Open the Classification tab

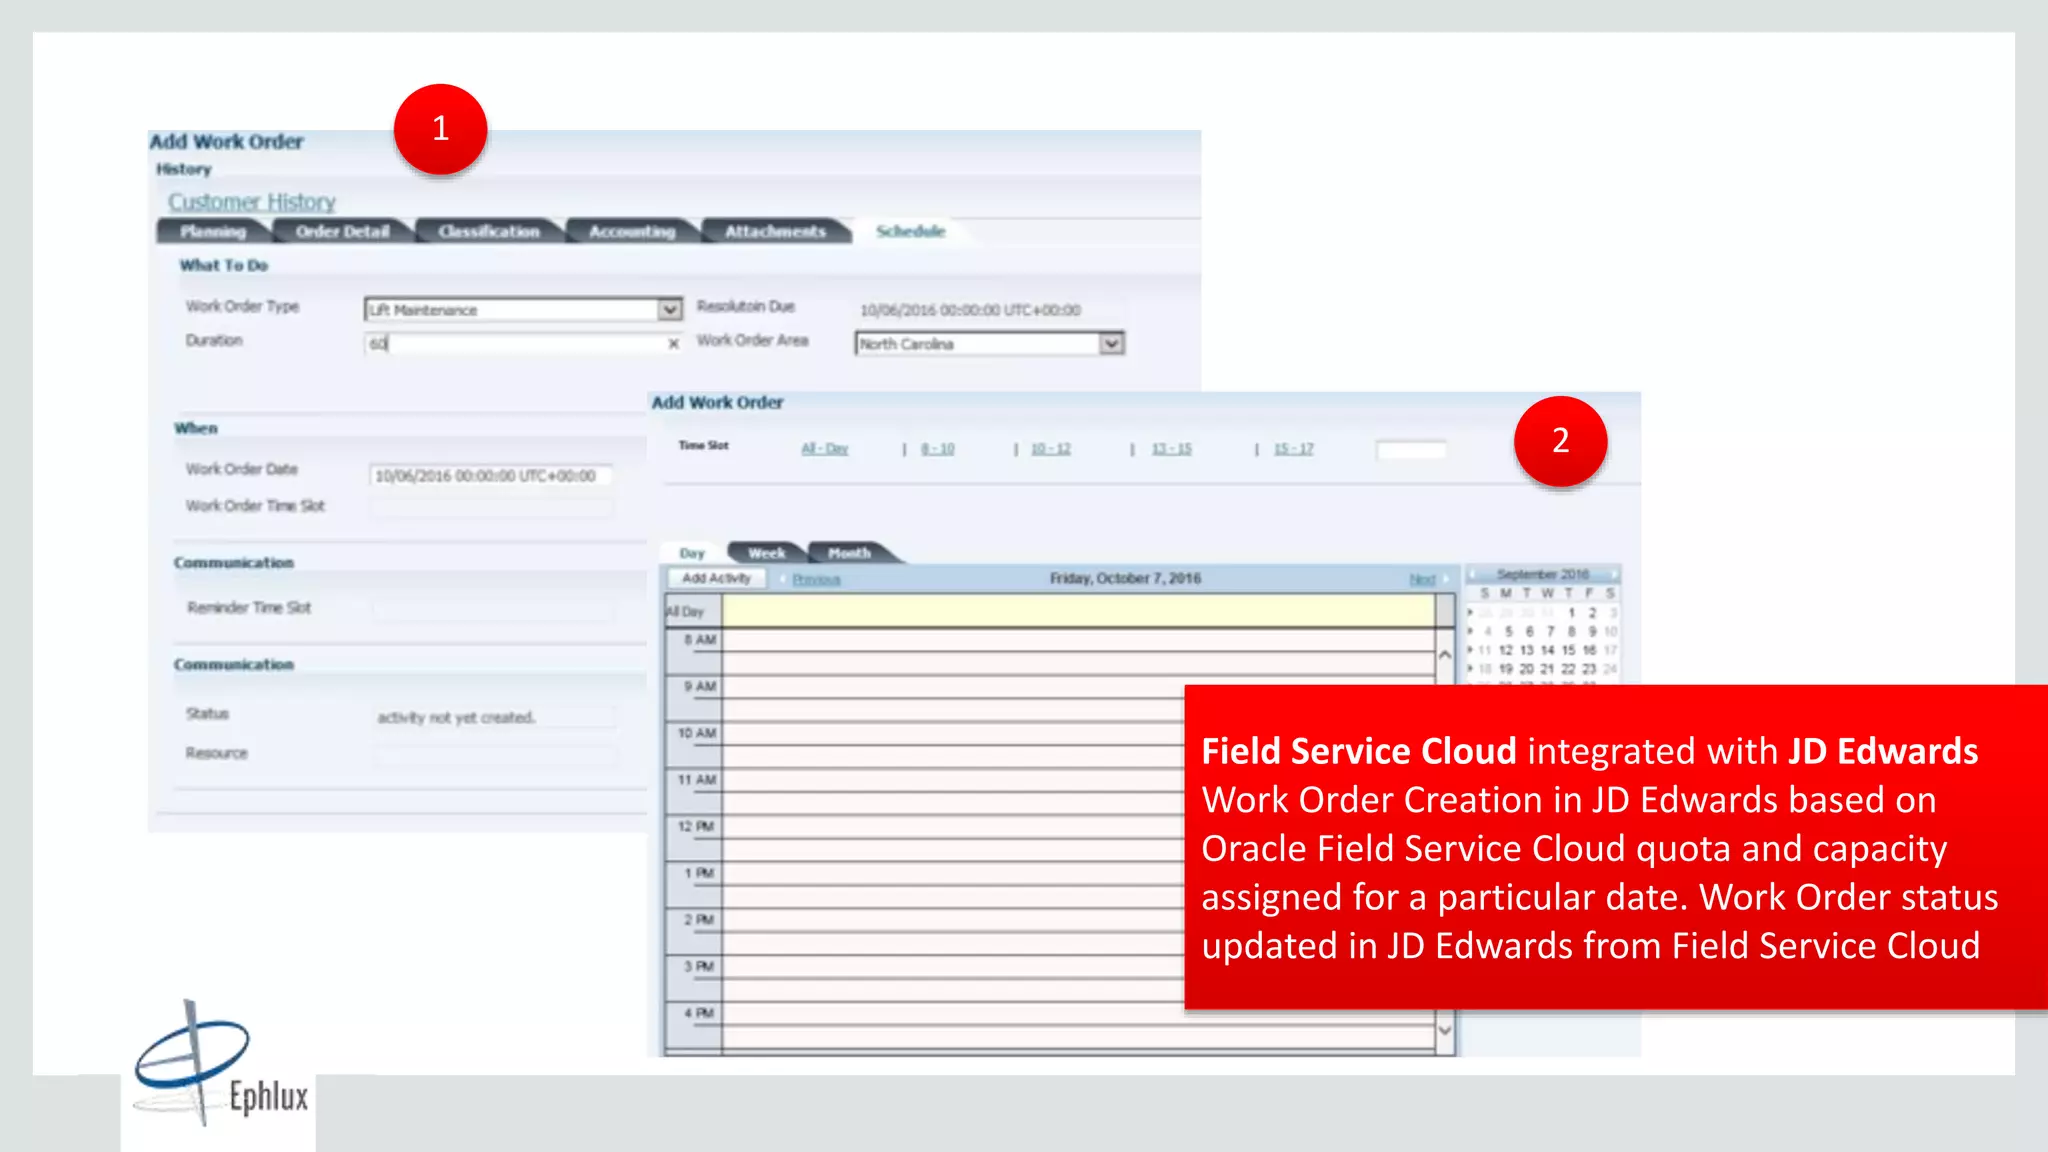coord(488,232)
